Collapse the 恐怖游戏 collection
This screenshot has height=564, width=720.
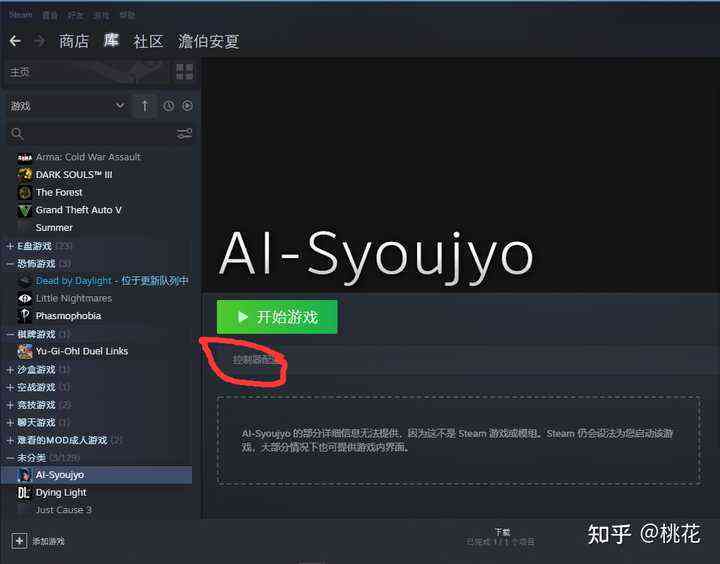(x=10, y=264)
